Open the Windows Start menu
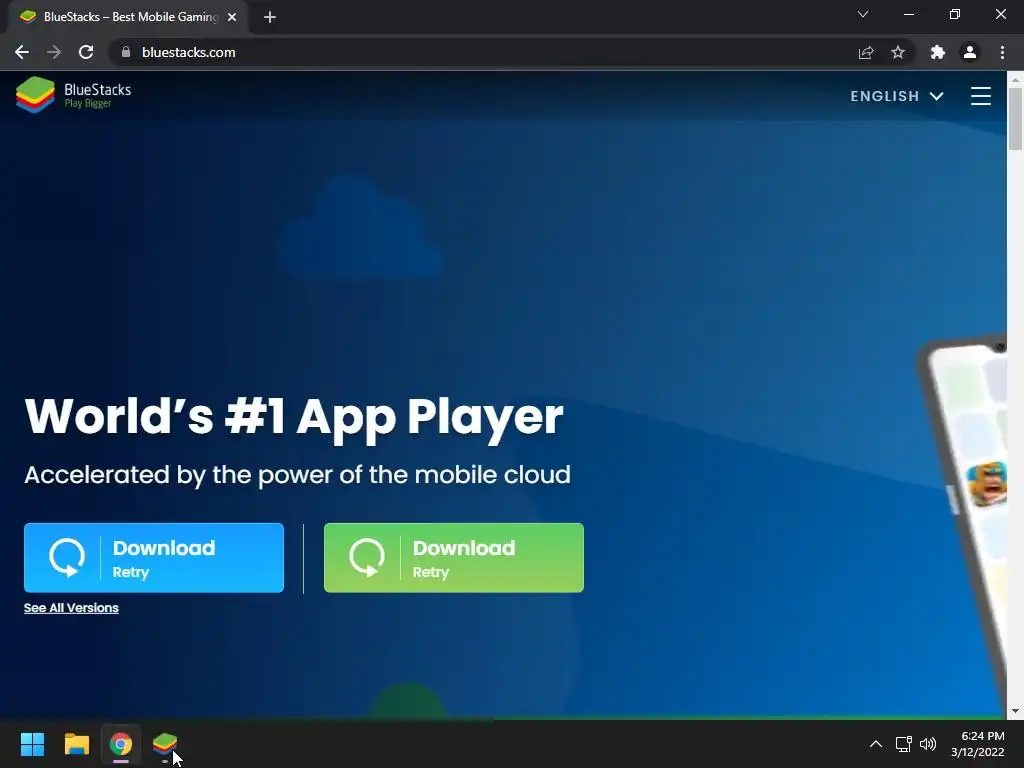This screenshot has width=1024, height=768. click(32, 744)
